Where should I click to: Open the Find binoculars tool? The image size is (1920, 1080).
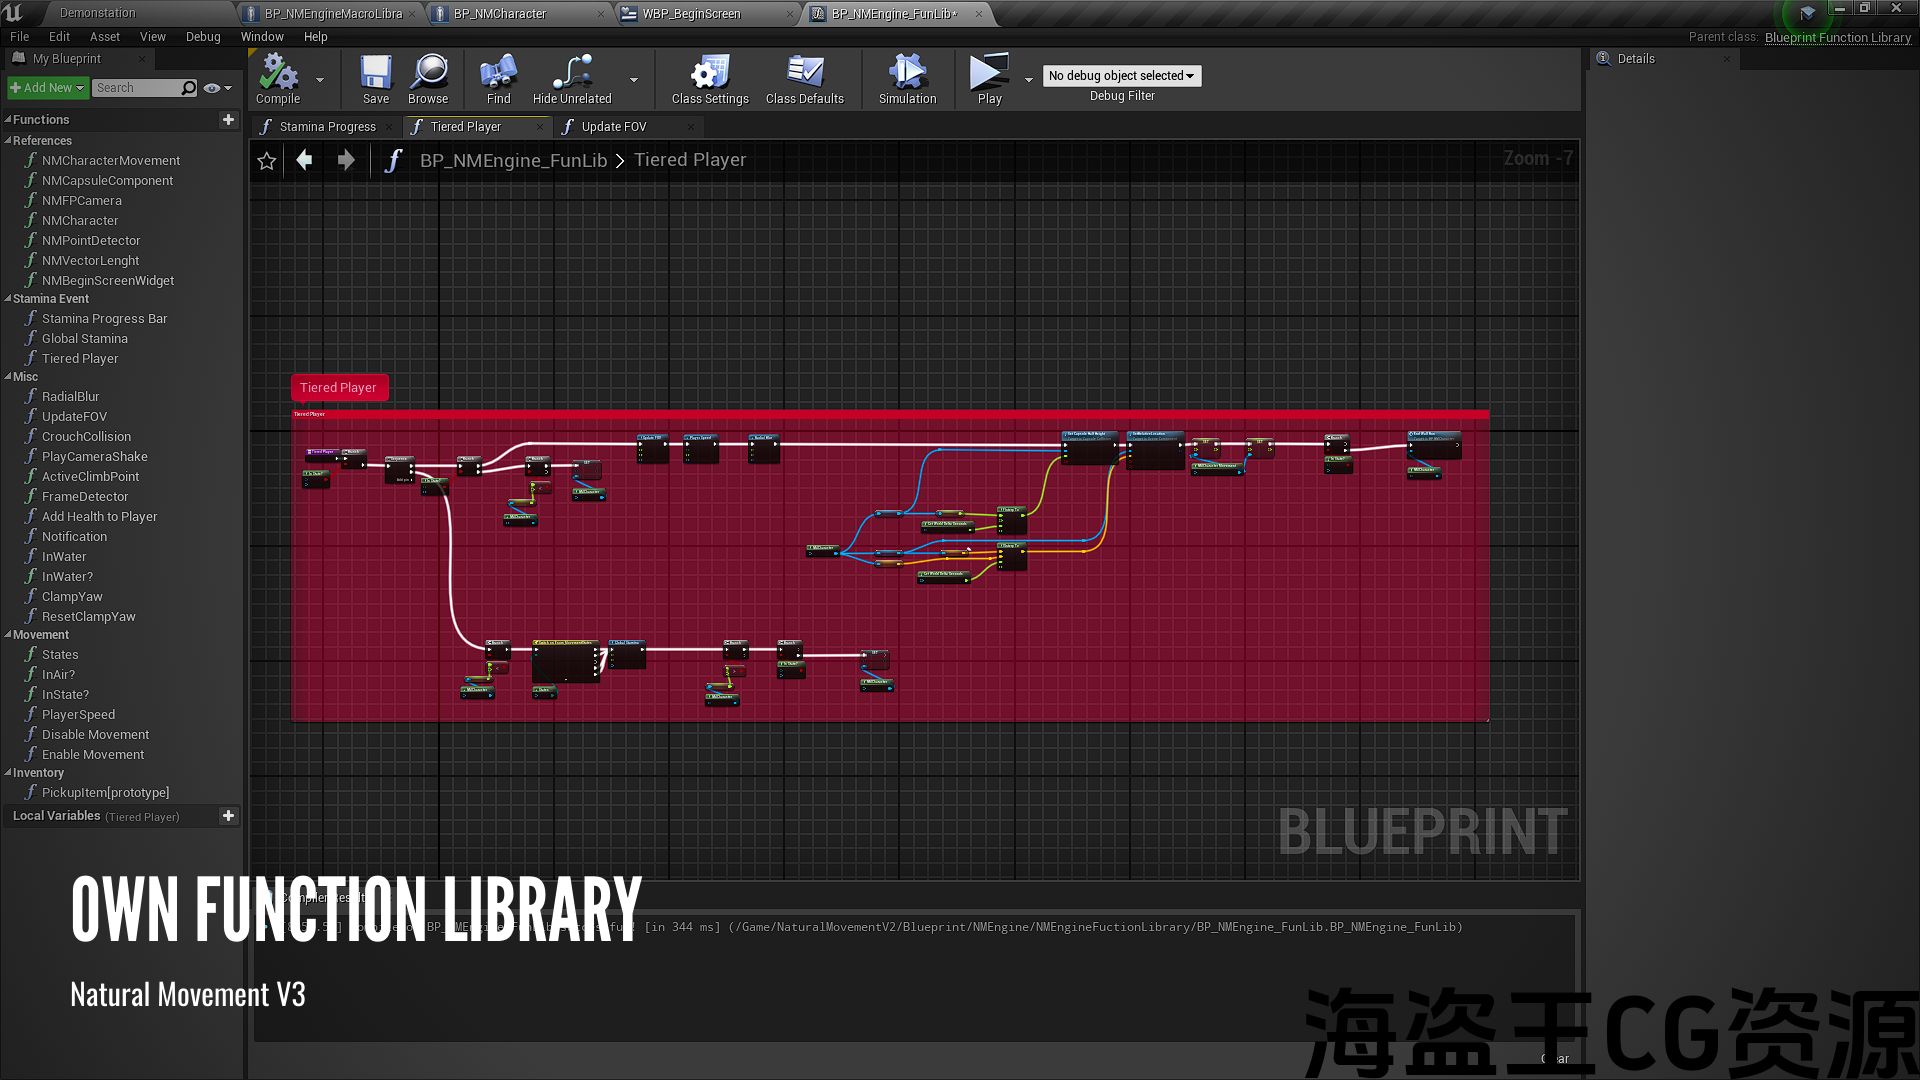(x=498, y=73)
